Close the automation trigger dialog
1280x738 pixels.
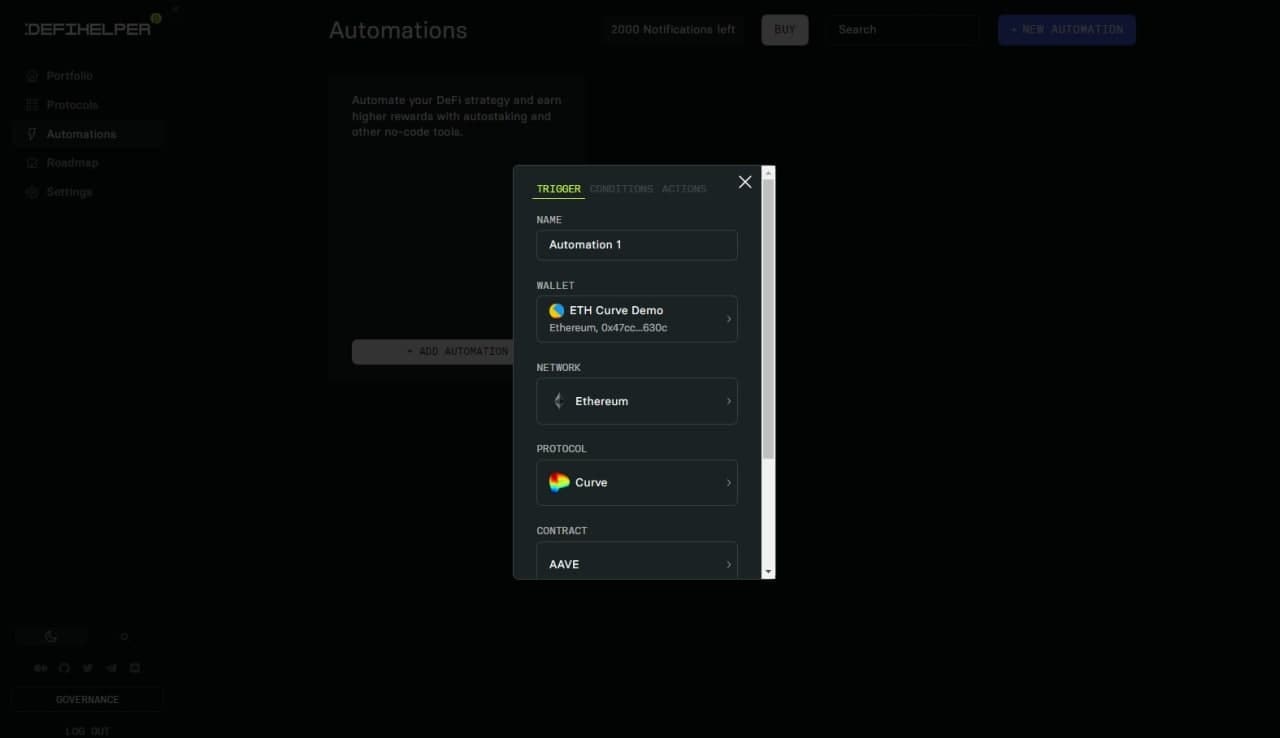744,182
